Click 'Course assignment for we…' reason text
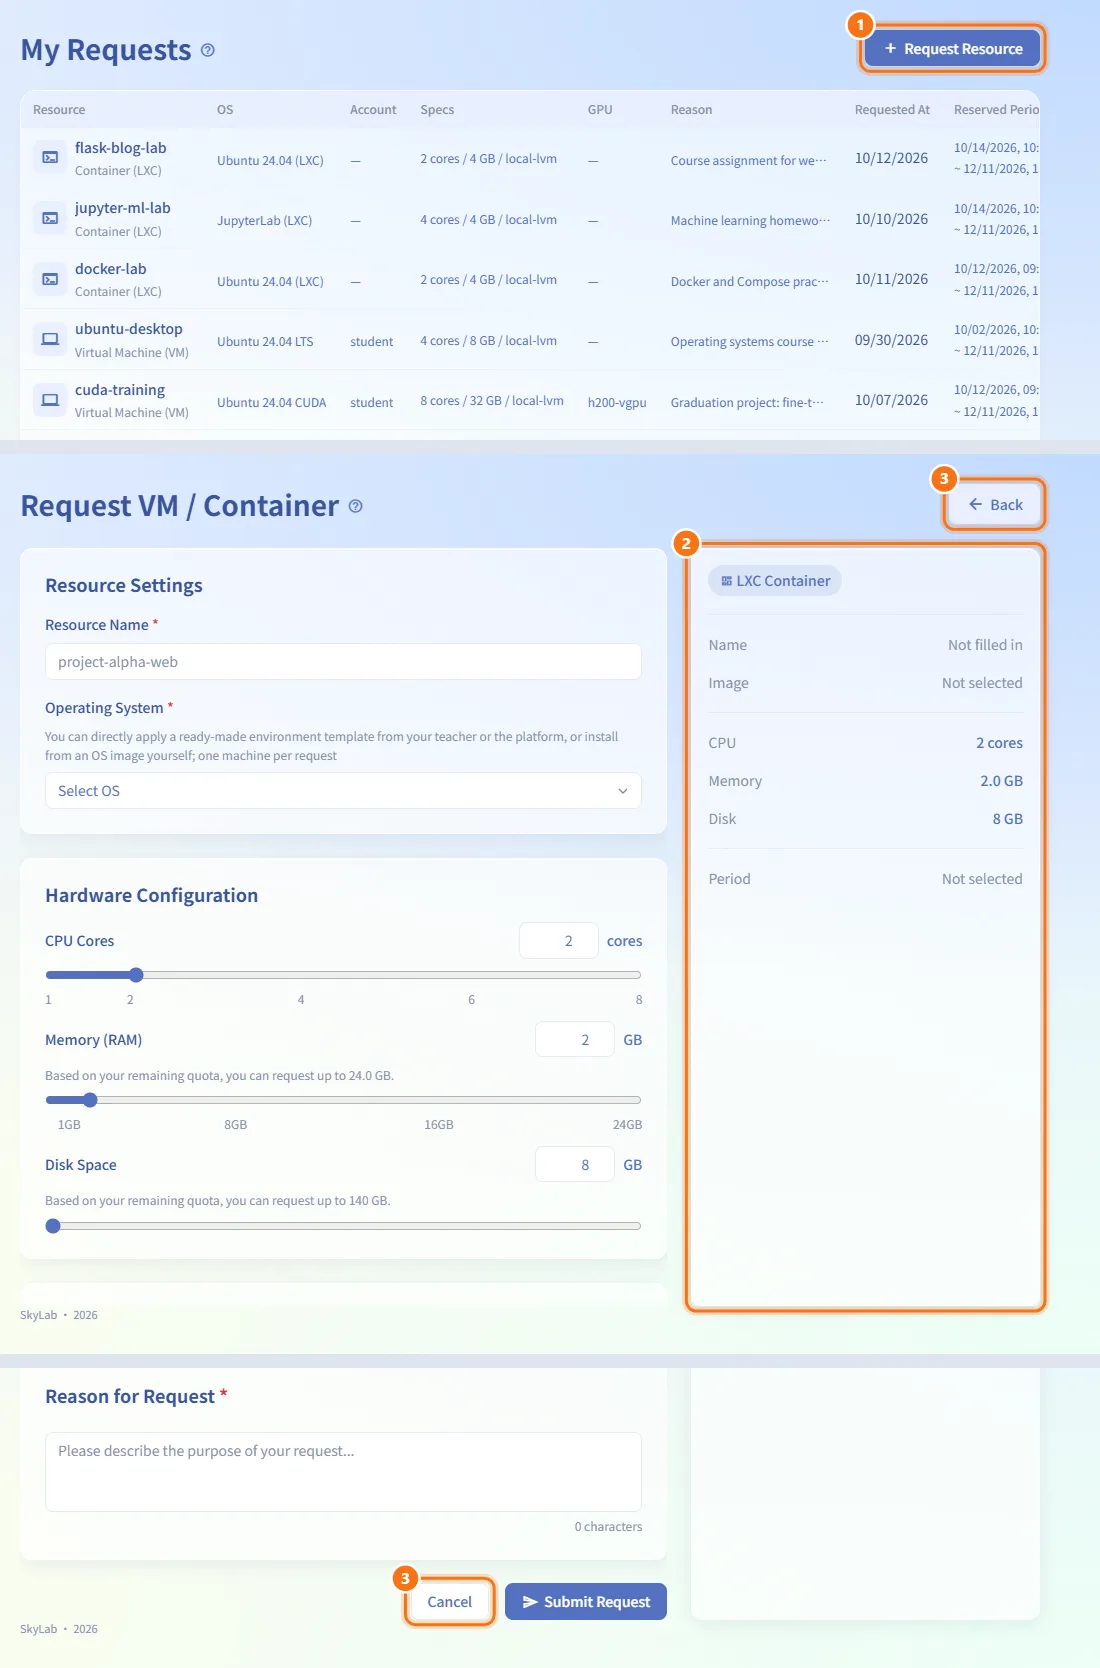This screenshot has height=1668, width=1100. (x=749, y=161)
